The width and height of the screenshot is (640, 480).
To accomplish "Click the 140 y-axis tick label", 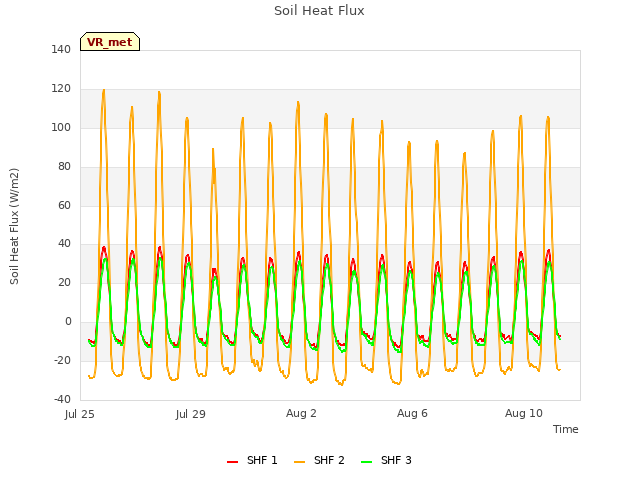I will (61, 49).
